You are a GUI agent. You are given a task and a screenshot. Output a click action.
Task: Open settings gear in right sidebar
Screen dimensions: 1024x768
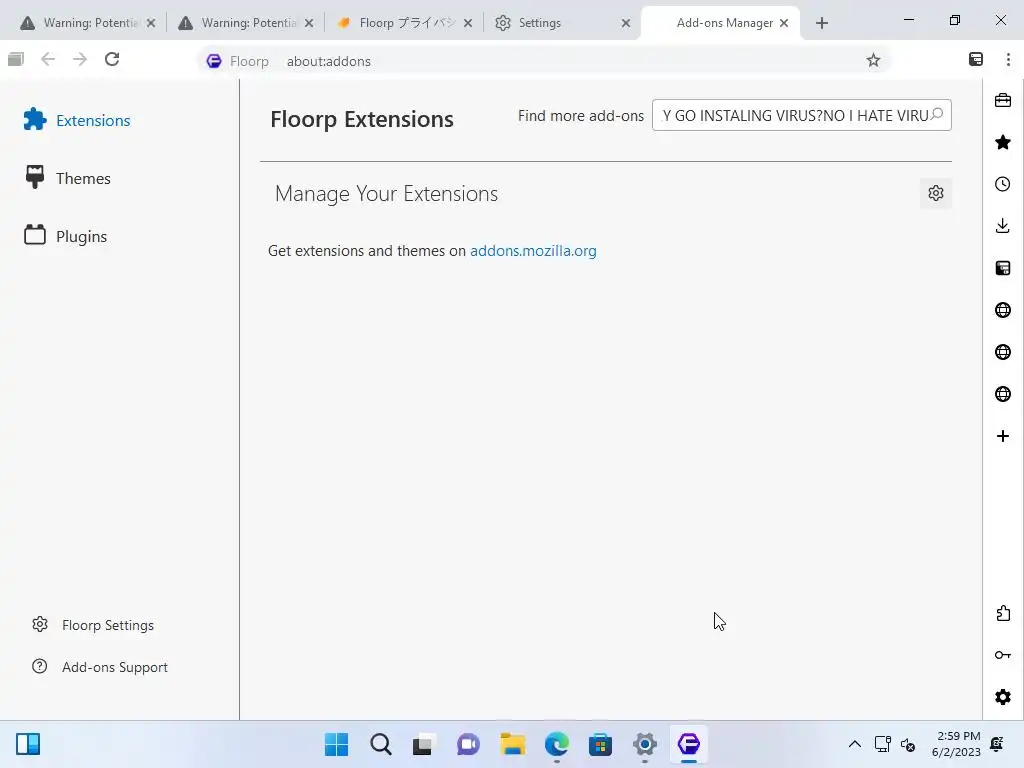1003,697
